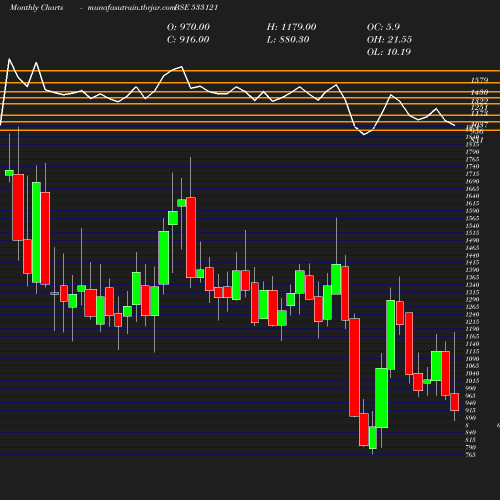Viewport: 500px width, 500px height.
Task: Select the high value 'H: 1179.00'
Action: click(x=291, y=27)
